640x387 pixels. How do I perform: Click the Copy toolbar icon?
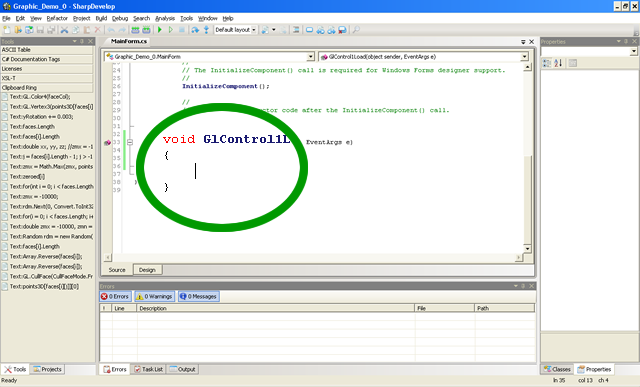coord(76,30)
